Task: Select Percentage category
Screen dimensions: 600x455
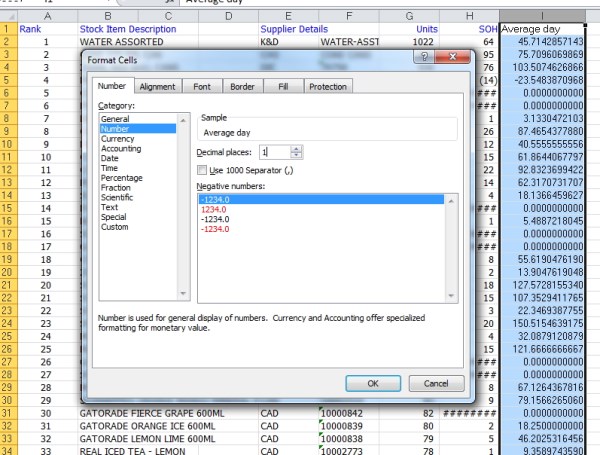Action: point(138,178)
